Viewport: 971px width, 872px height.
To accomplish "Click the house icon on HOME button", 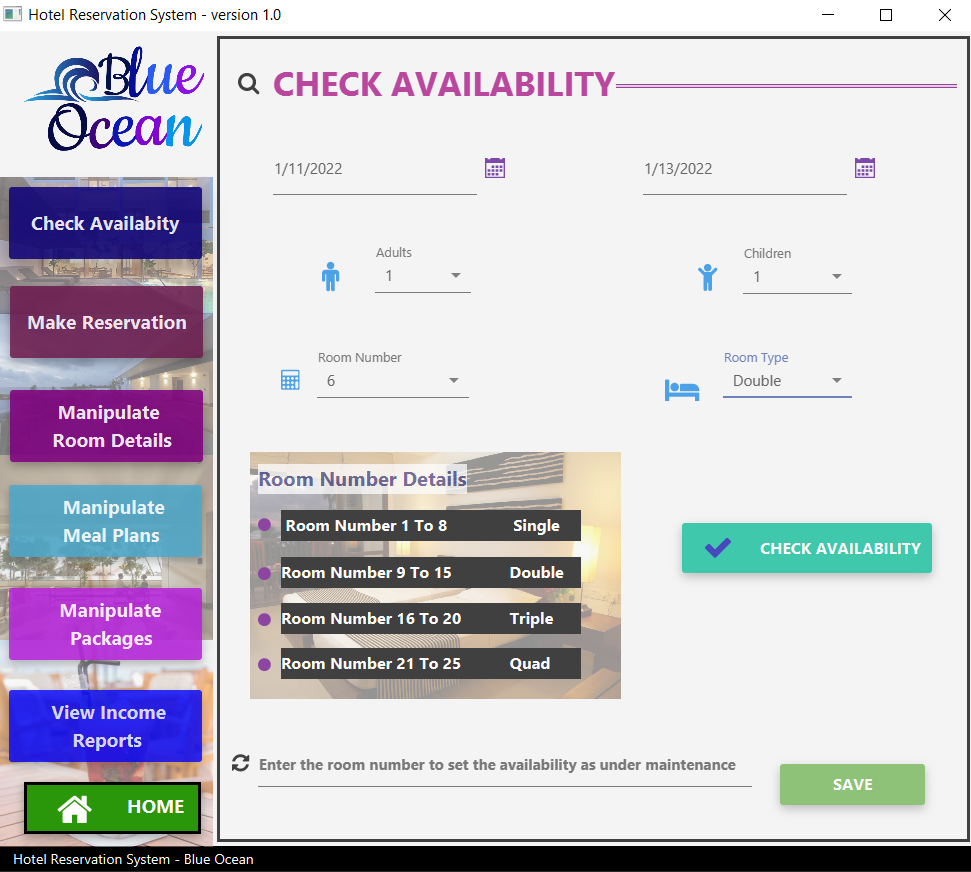I will click(x=74, y=808).
